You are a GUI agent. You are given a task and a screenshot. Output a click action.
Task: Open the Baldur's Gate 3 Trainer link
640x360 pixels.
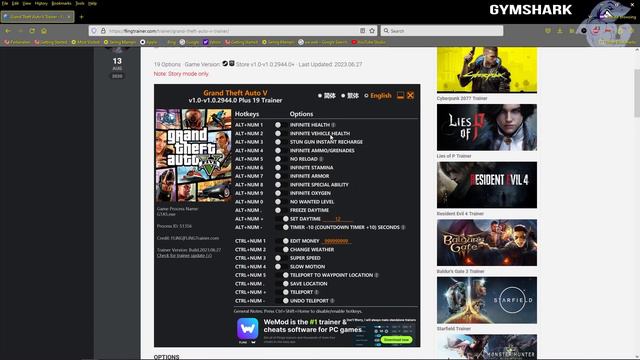click(x=460, y=271)
